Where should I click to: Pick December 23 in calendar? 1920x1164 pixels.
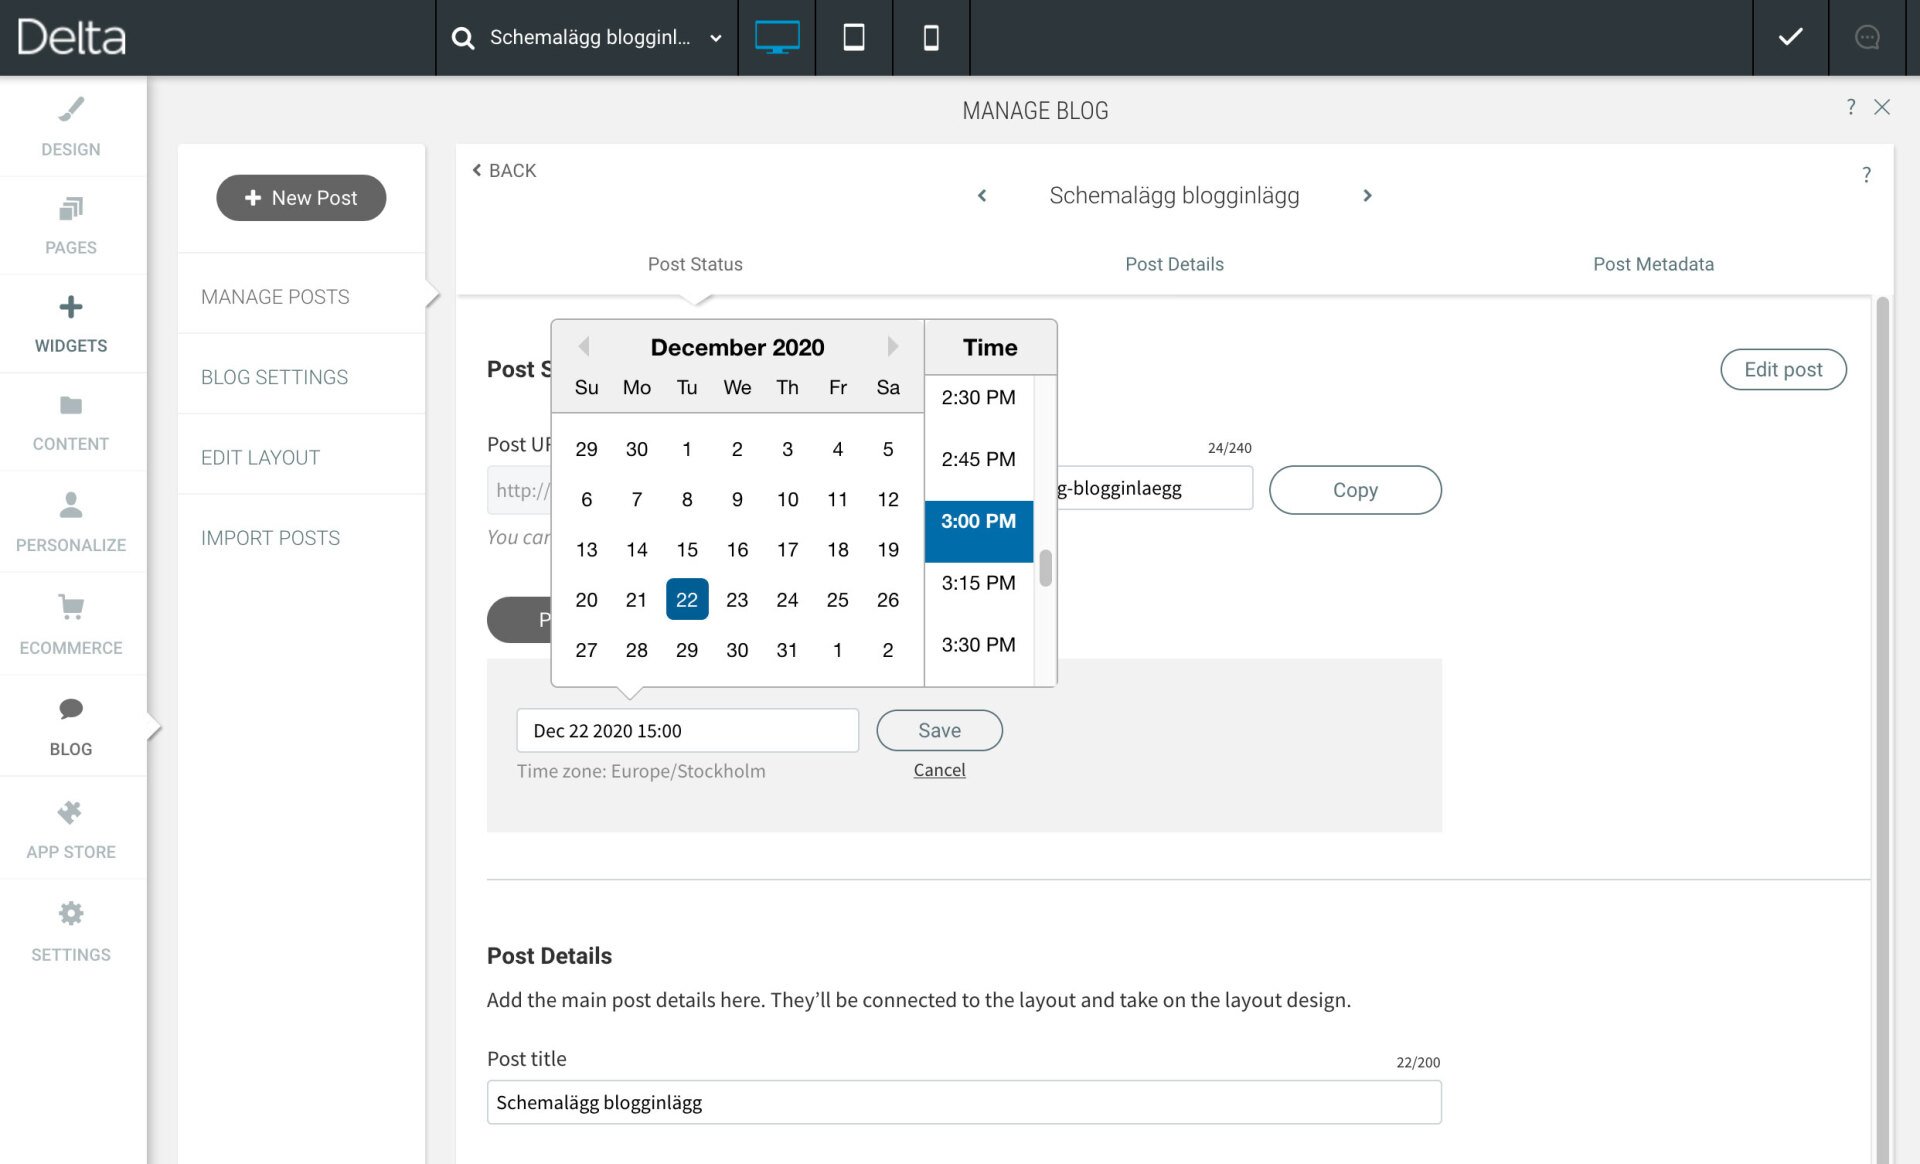pyautogui.click(x=737, y=600)
